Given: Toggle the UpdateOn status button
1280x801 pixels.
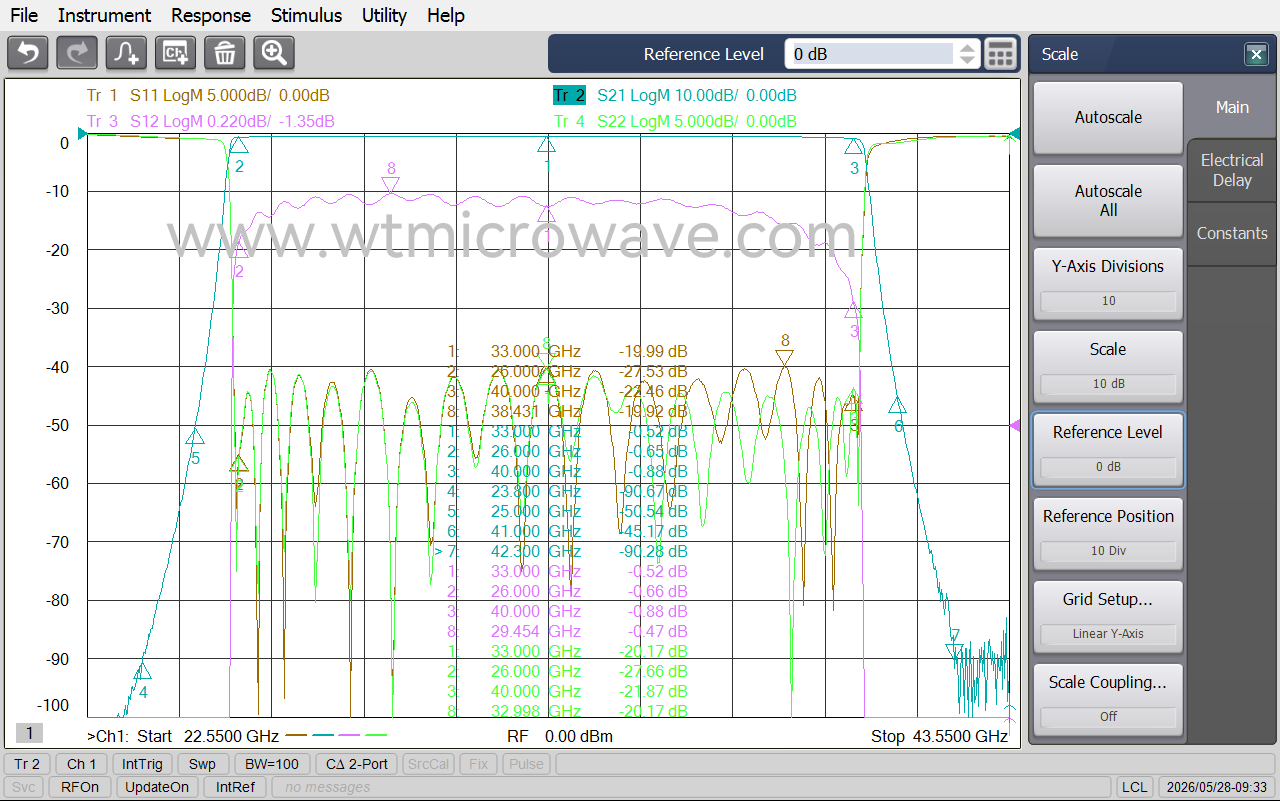Looking at the screenshot, I should (x=156, y=787).
